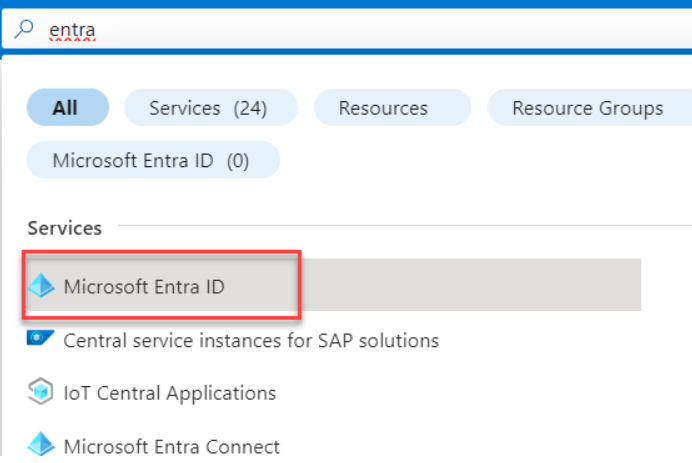Open Central service instances for SAP solutions
This screenshot has width=692, height=463.
[x=251, y=340]
